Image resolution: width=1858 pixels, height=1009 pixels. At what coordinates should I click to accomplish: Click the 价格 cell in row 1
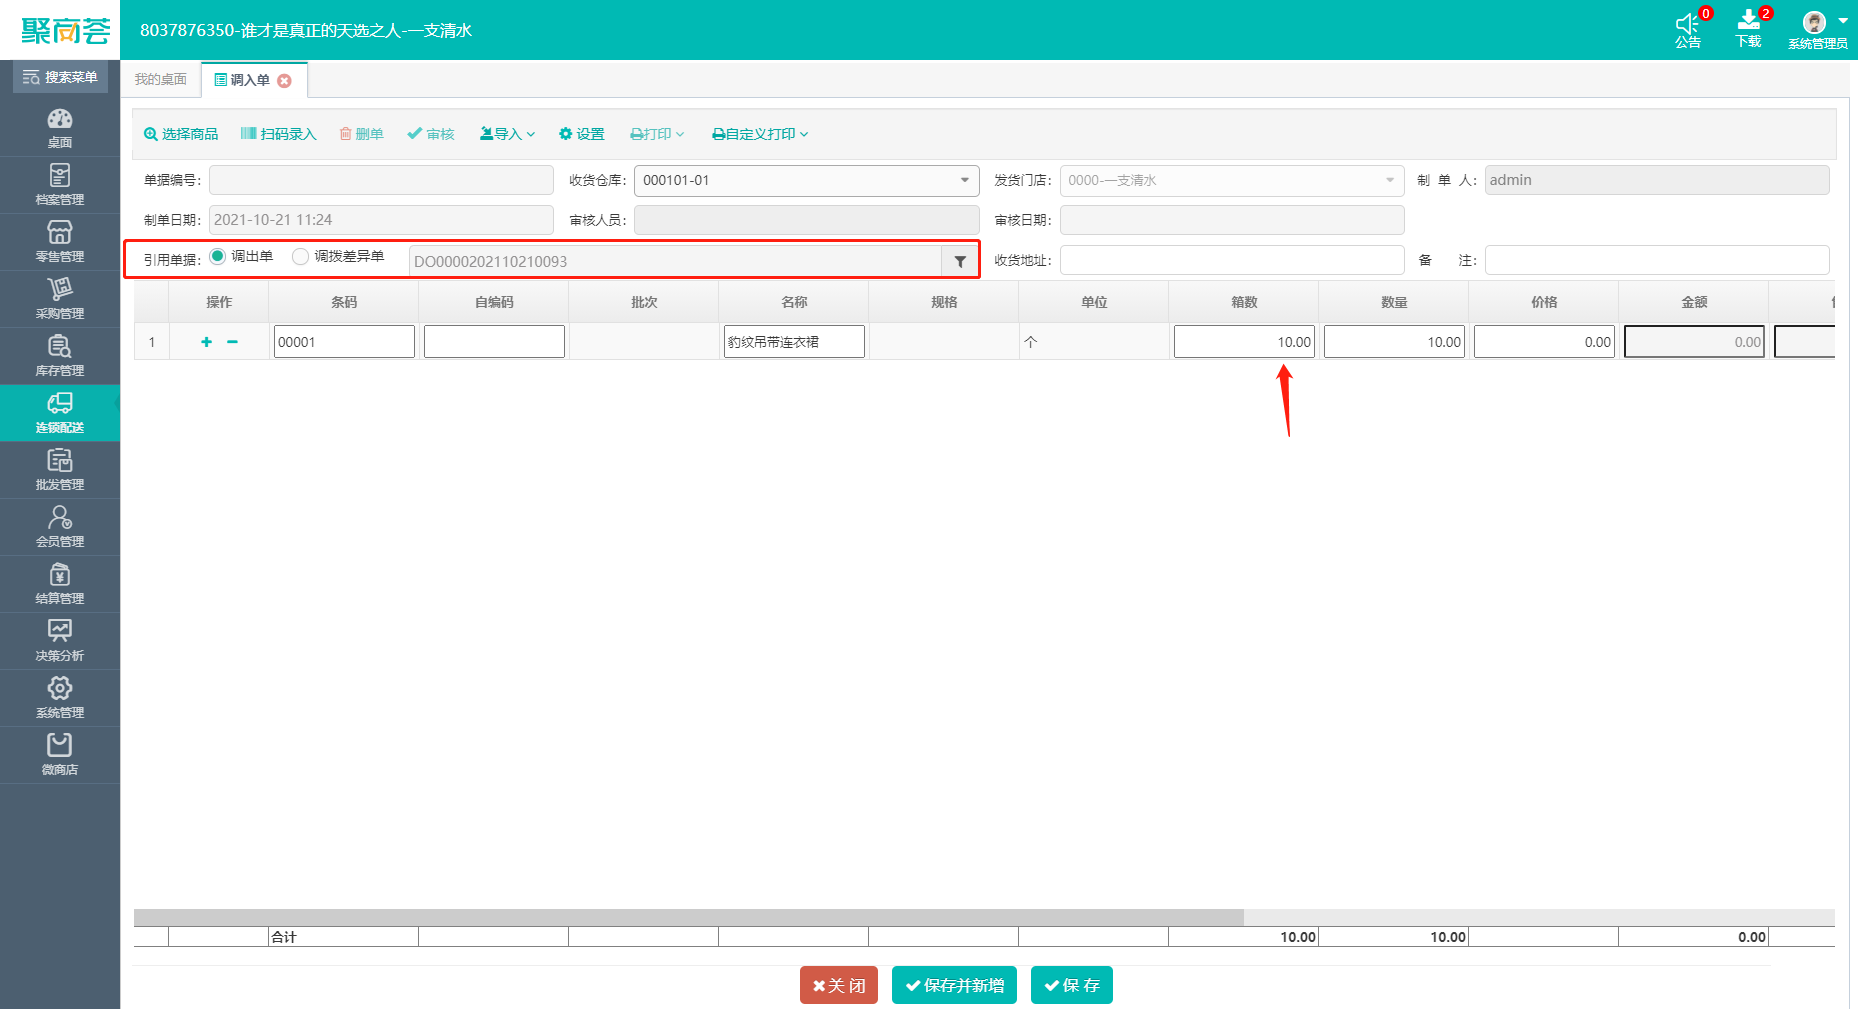coord(1544,342)
